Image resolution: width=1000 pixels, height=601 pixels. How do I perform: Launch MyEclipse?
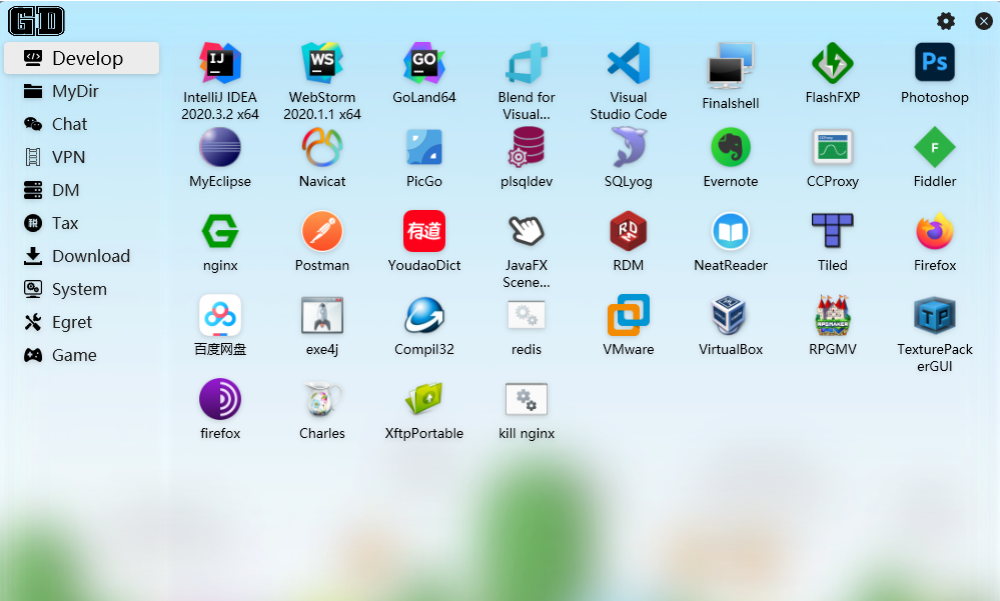pos(220,147)
